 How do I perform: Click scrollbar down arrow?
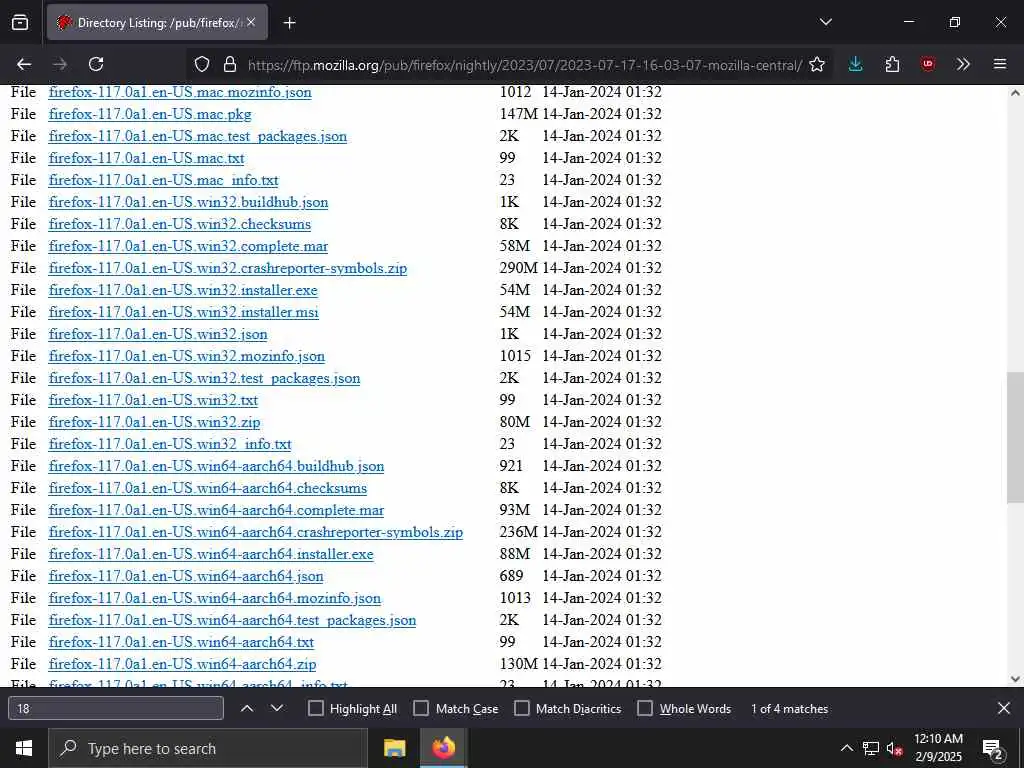click(x=1015, y=679)
